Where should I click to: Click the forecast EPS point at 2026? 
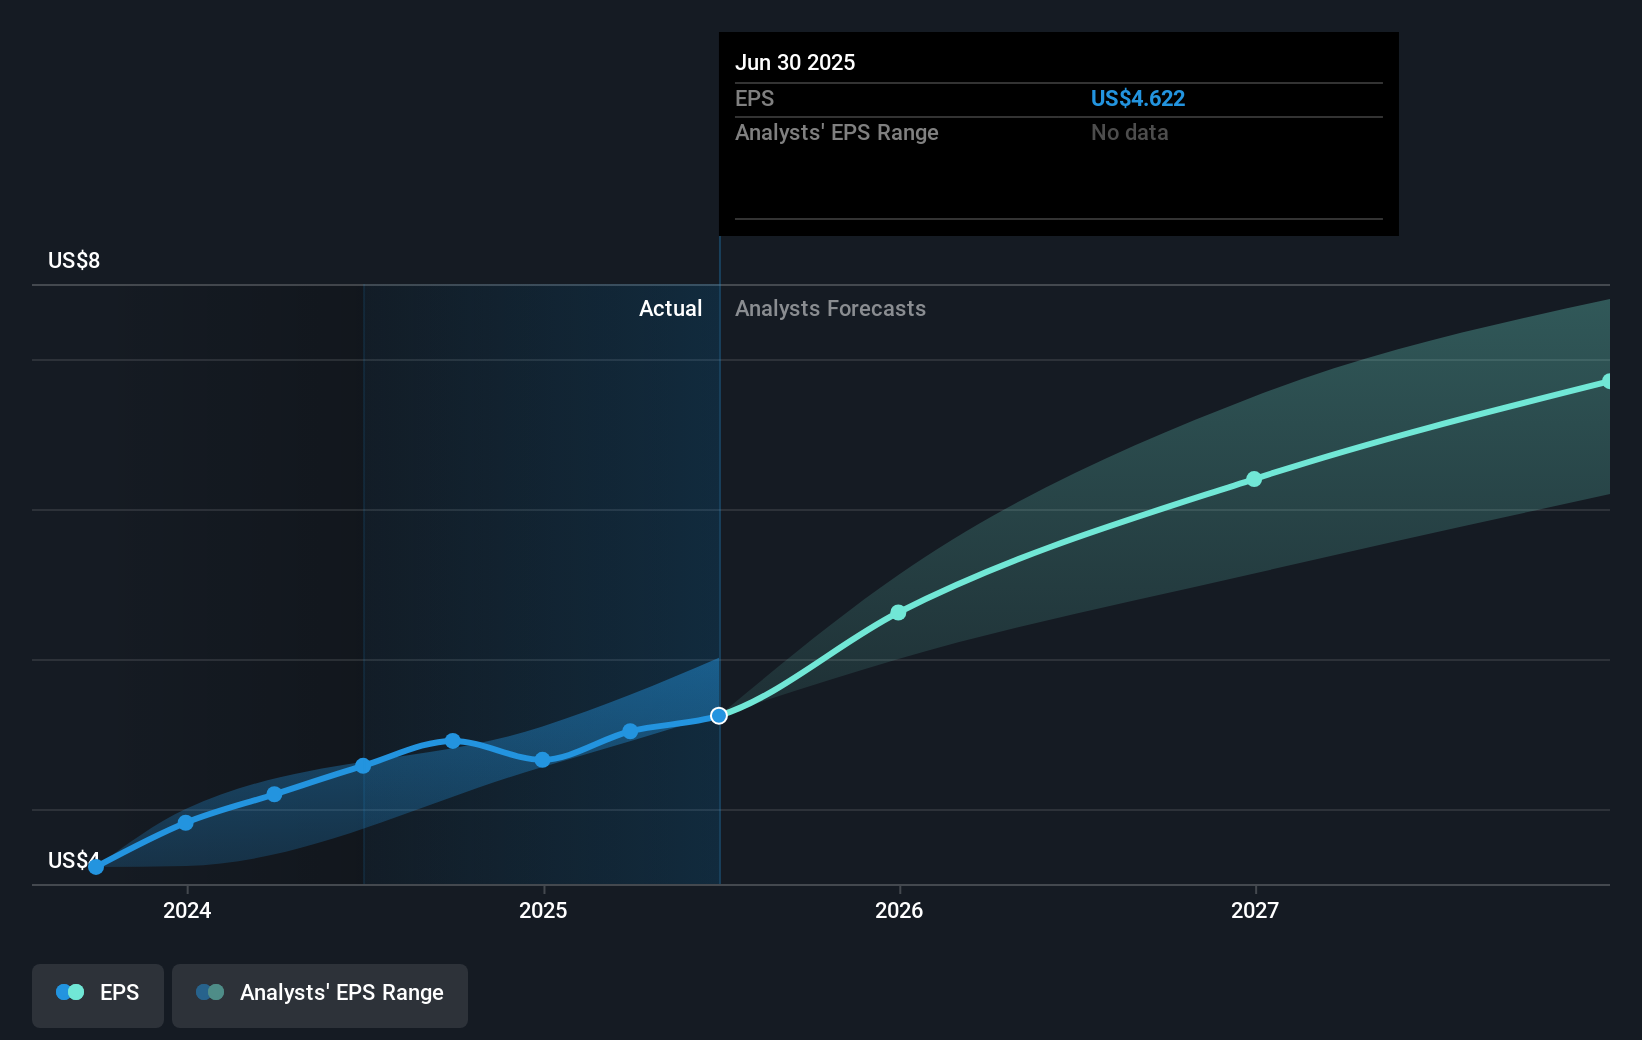pyautogui.click(x=898, y=613)
